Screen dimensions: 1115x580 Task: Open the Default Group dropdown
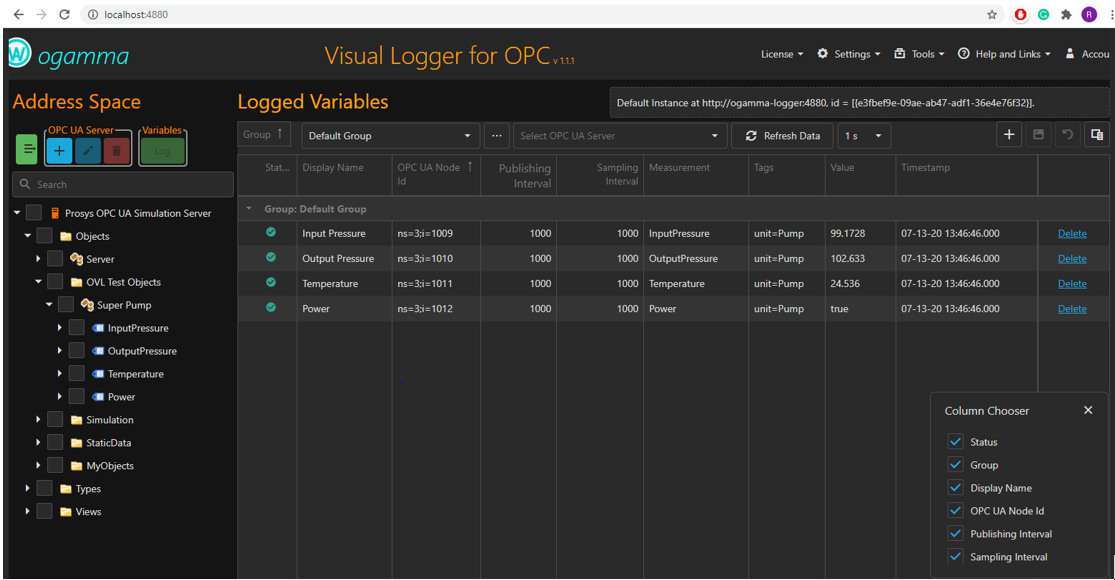[x=390, y=135]
